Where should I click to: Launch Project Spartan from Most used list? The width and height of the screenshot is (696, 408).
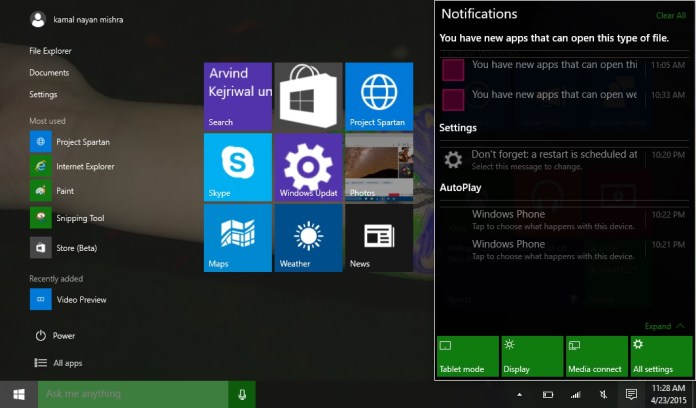[71, 142]
